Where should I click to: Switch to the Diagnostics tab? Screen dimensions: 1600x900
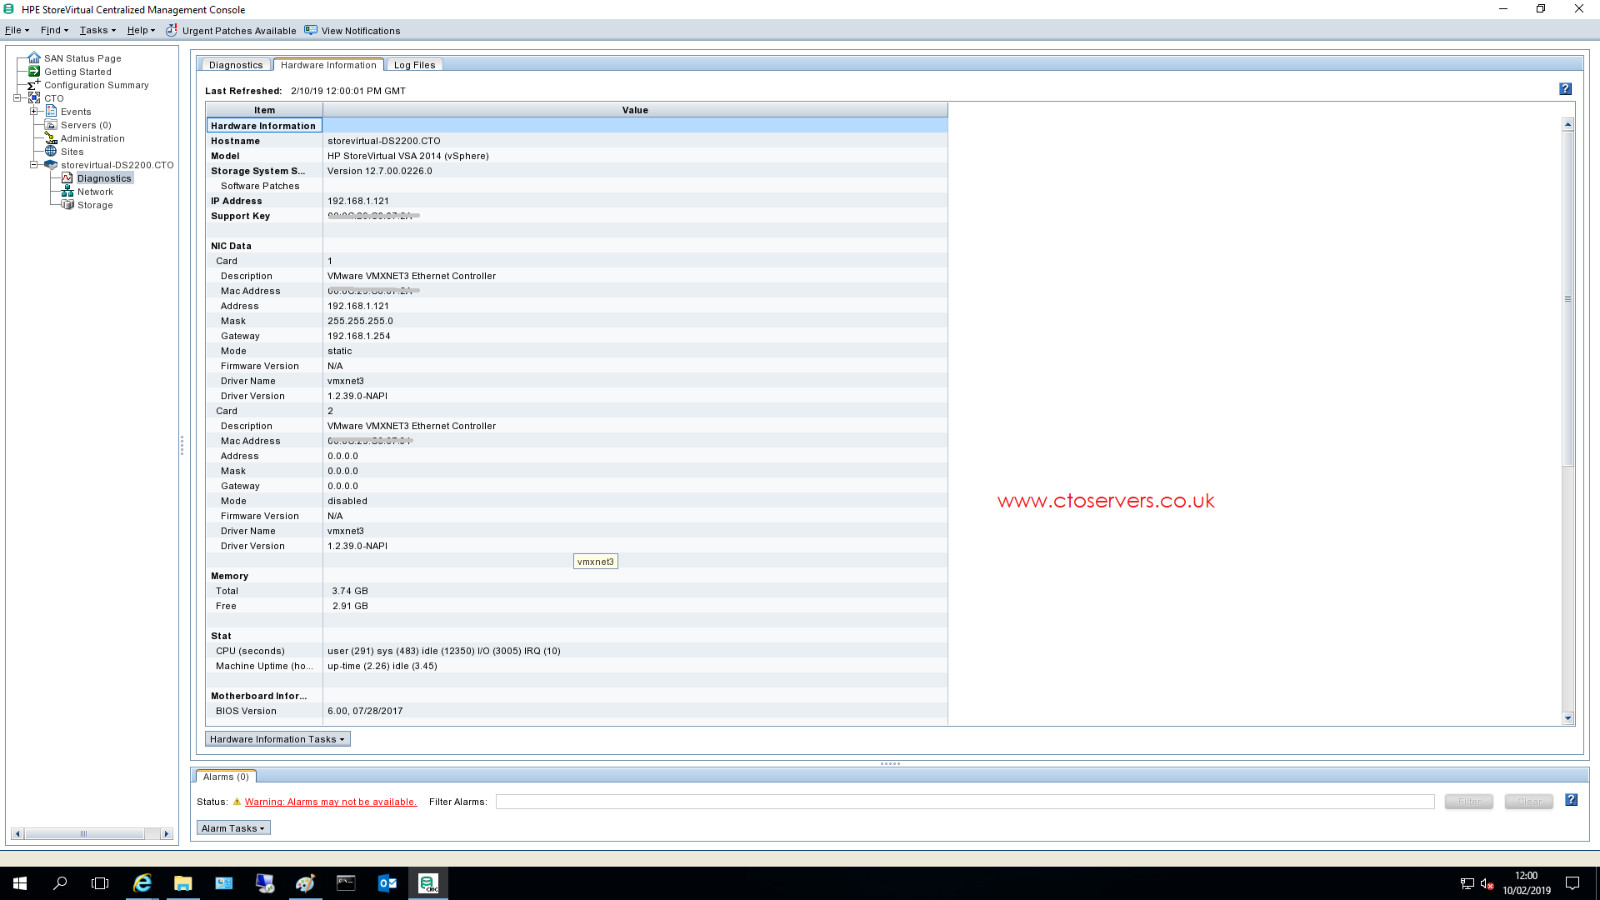point(235,65)
